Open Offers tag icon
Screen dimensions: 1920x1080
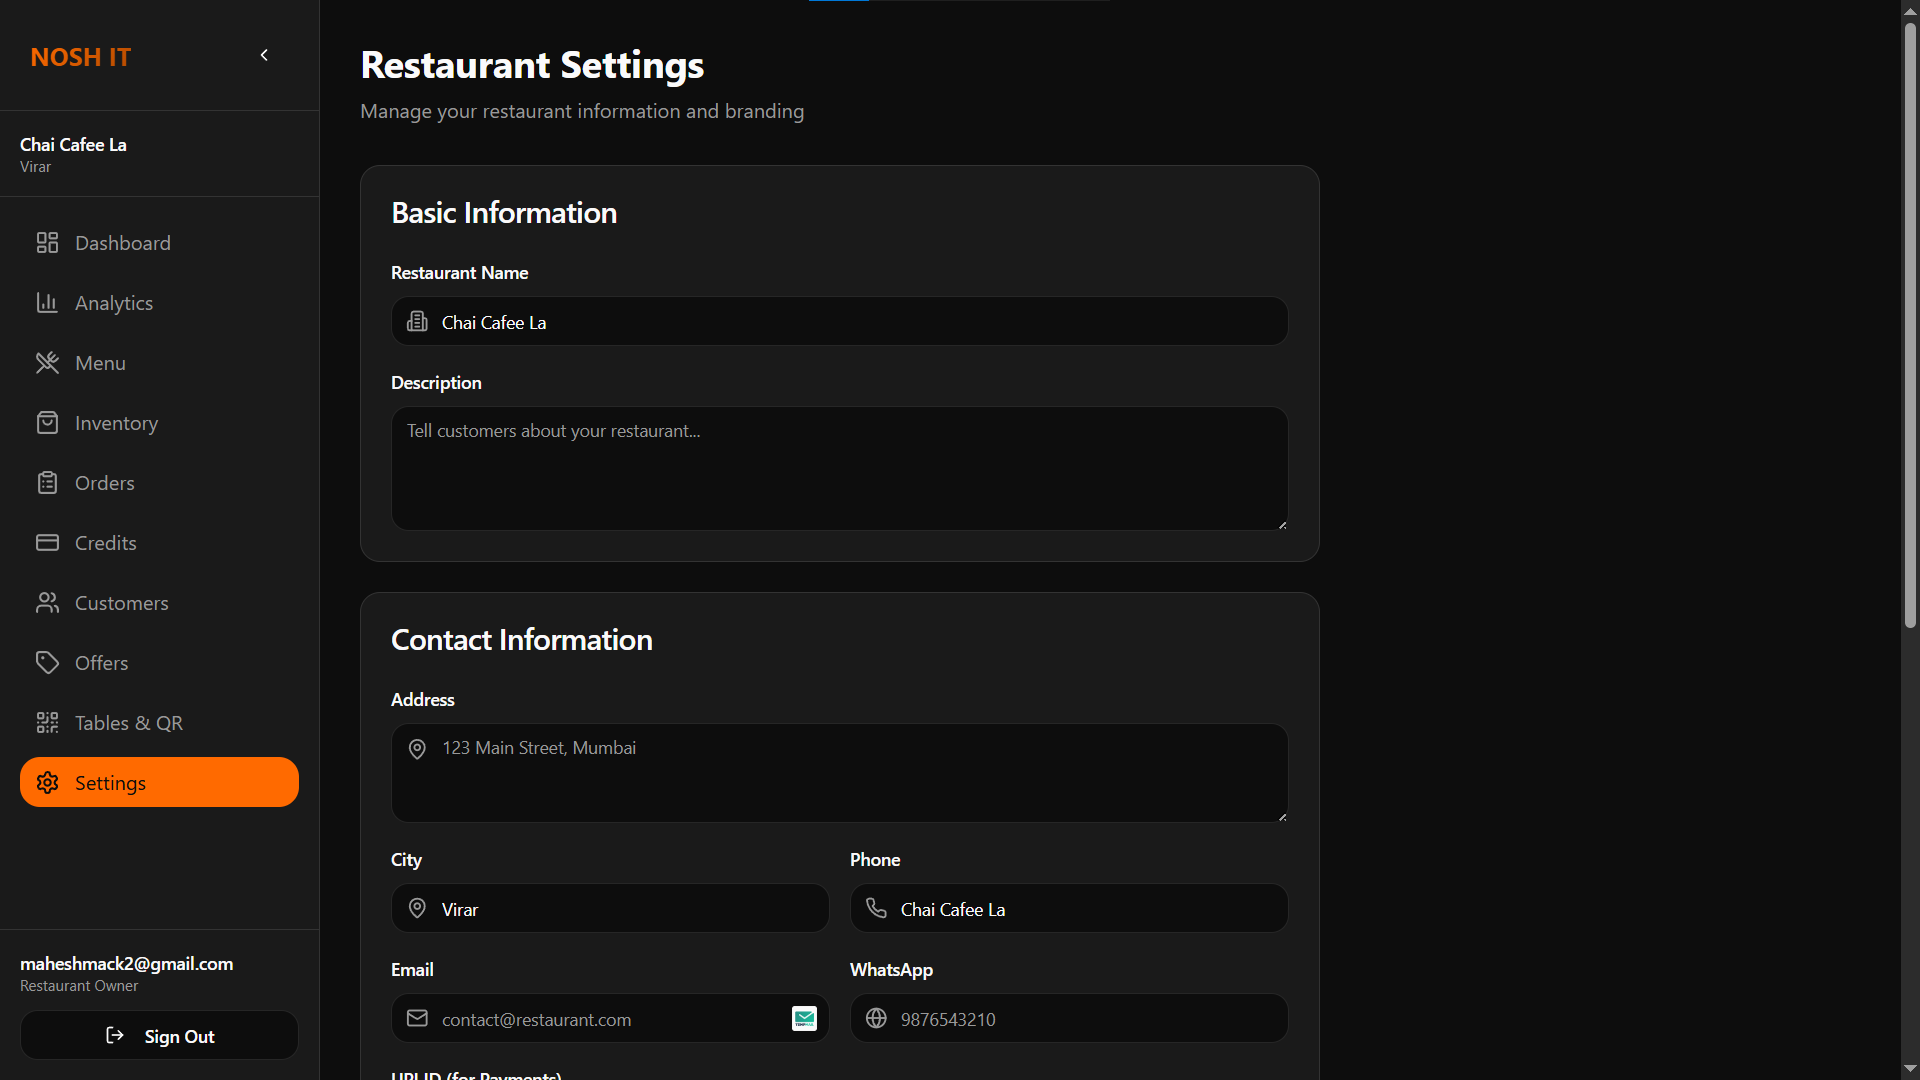[x=47, y=663]
